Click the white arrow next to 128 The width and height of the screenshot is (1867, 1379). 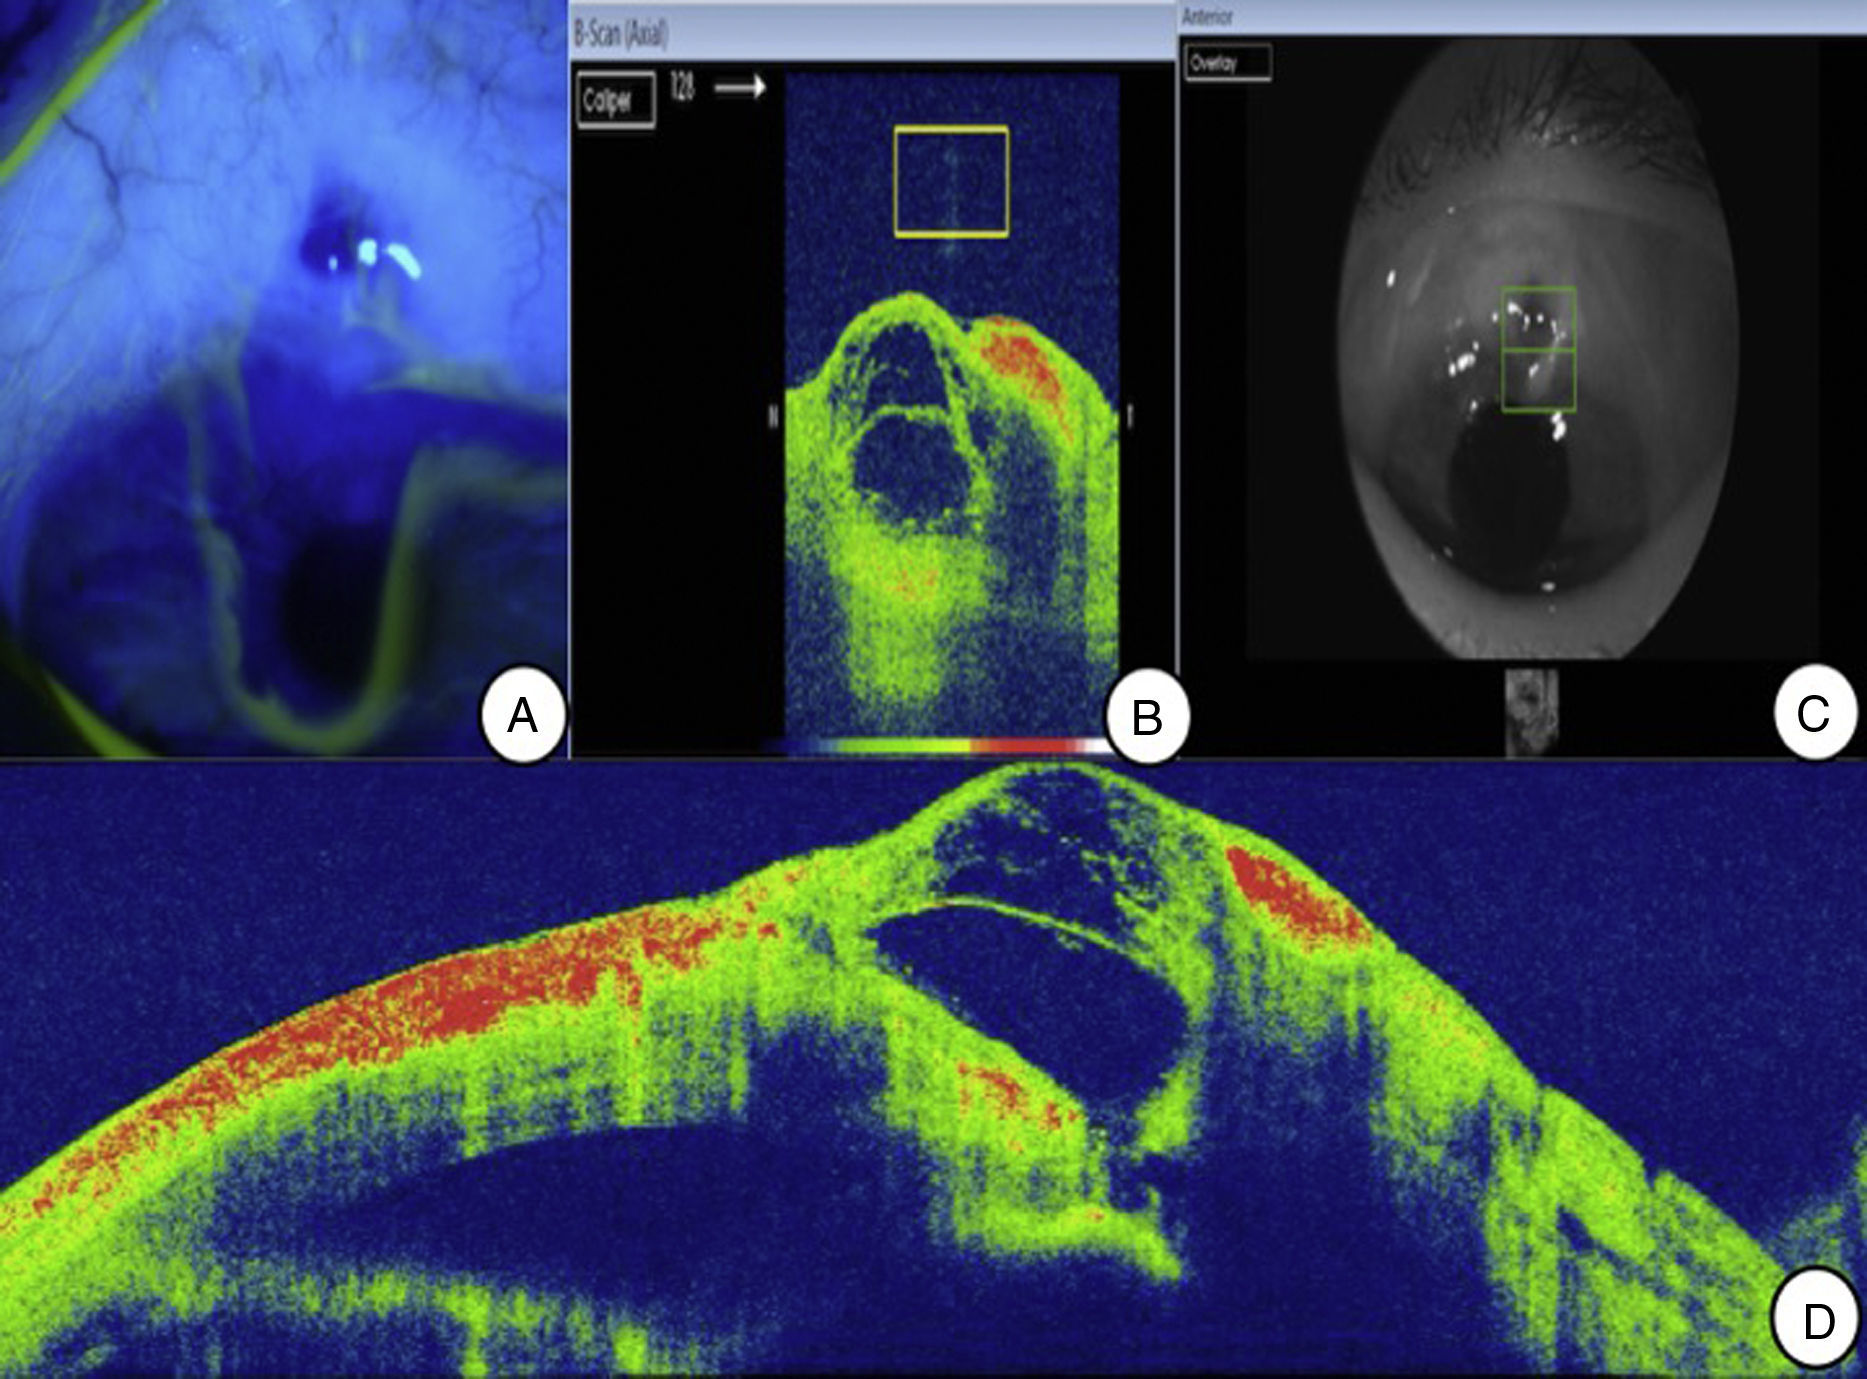[x=740, y=88]
